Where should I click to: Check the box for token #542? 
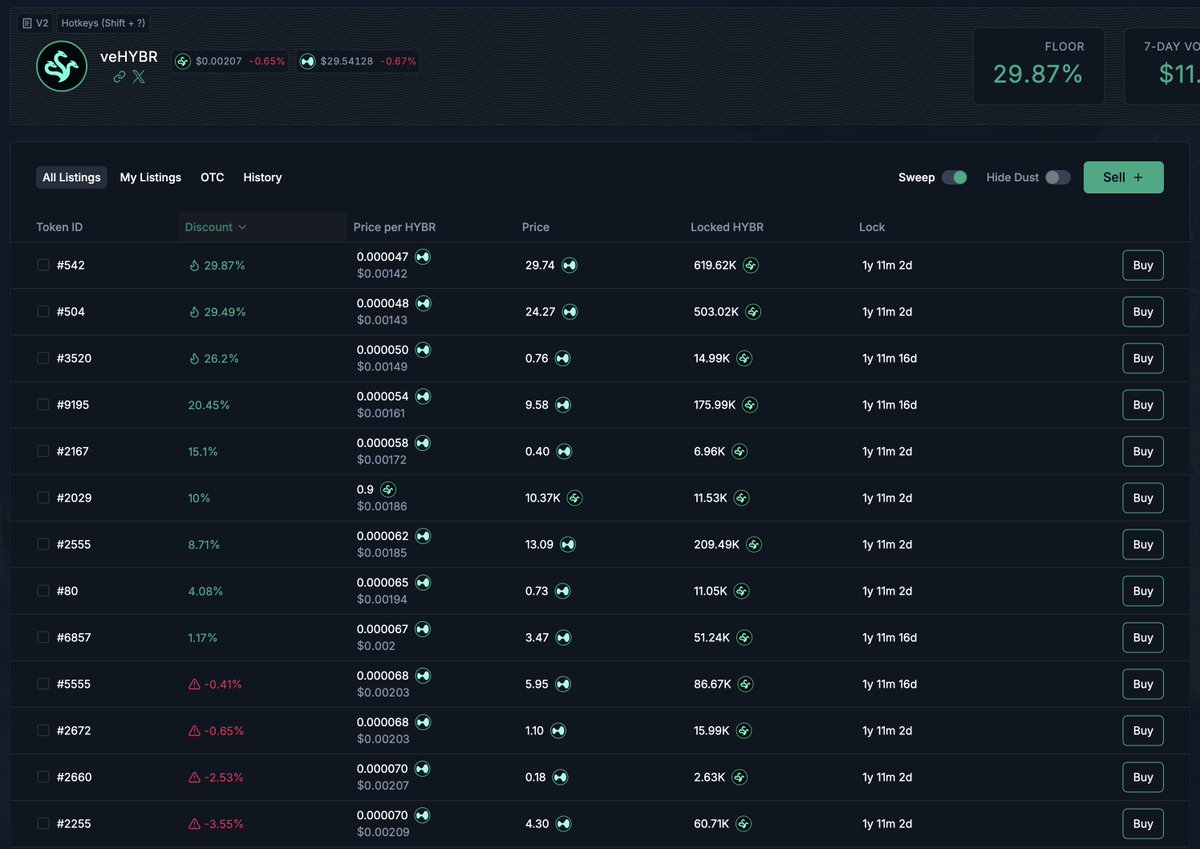coord(43,265)
